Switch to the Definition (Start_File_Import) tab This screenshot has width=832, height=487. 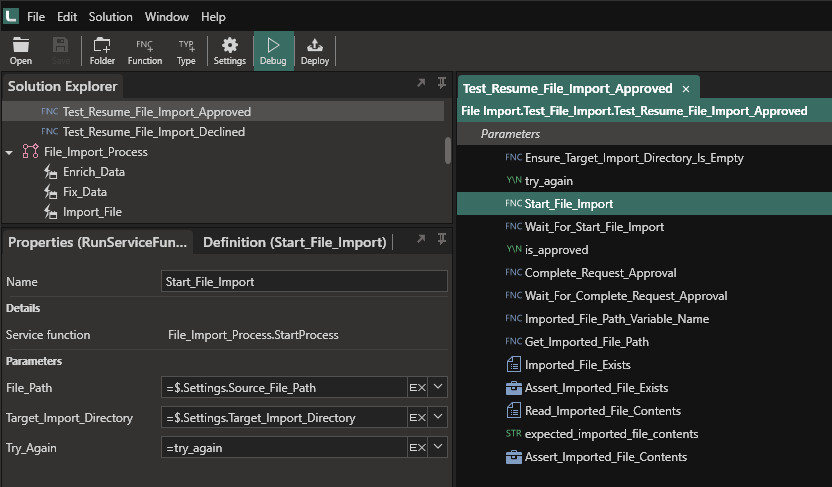(x=294, y=242)
